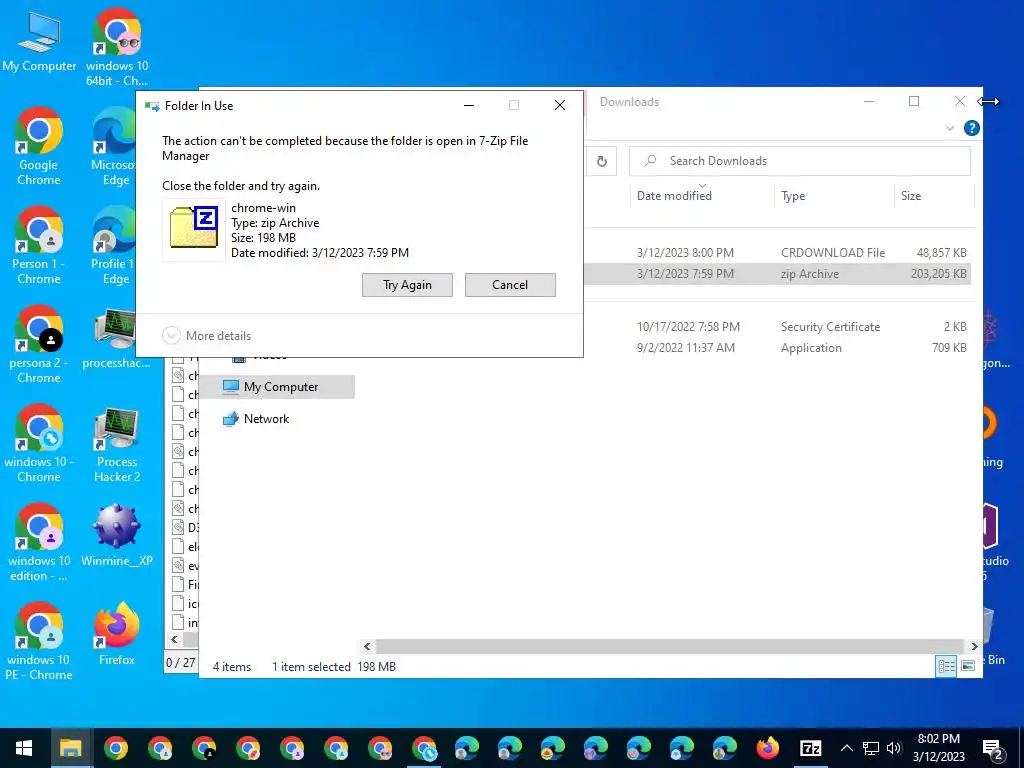Viewport: 1024px width, 768px height.
Task: Click the 7-Zip window's left scroll arrow
Action: (174, 639)
